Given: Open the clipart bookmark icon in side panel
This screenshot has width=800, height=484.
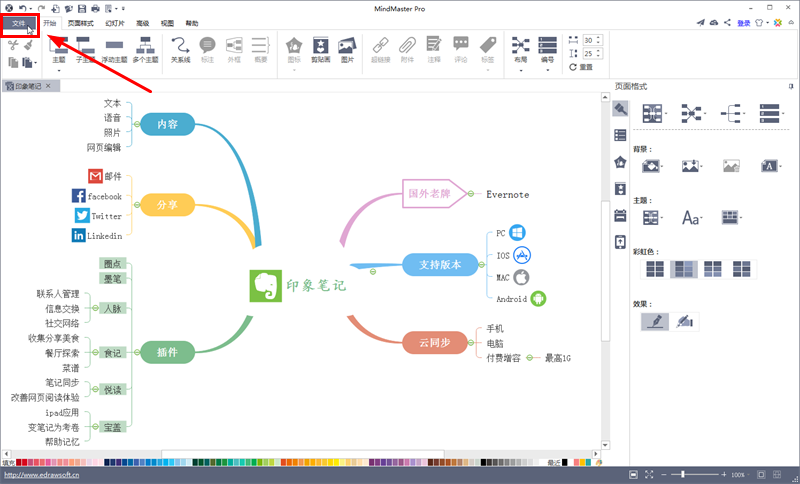Looking at the screenshot, I should tap(620, 189).
